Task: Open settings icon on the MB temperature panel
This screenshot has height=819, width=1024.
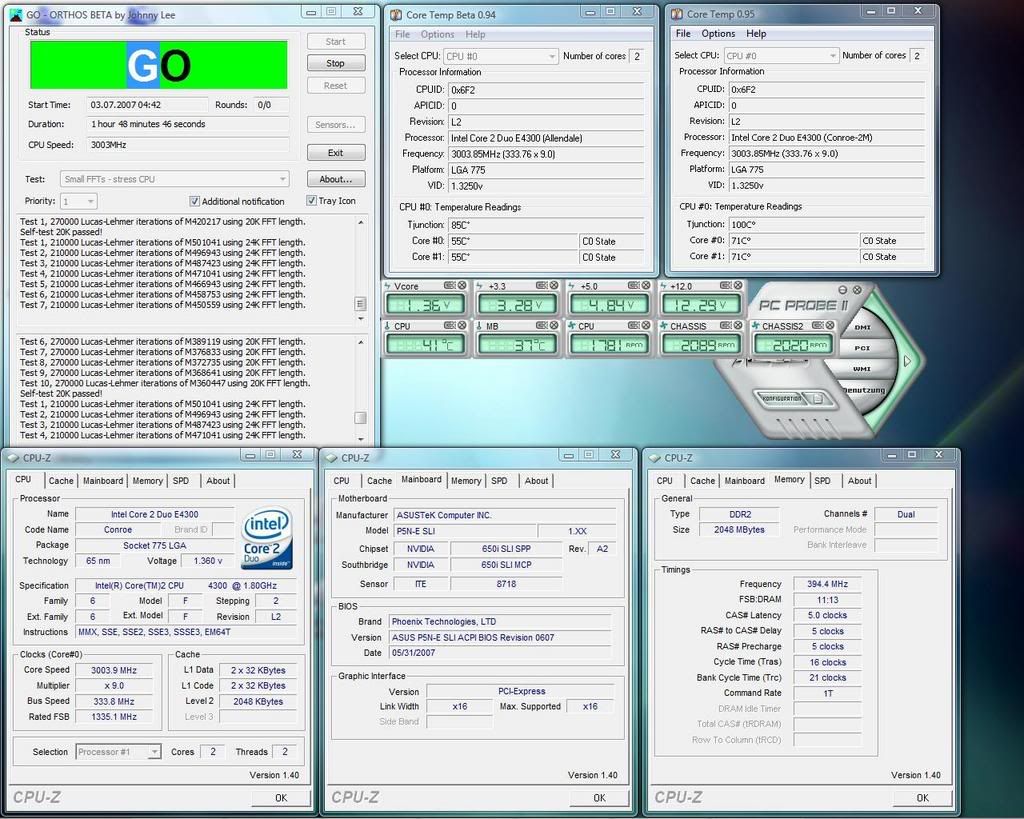Action: point(541,325)
